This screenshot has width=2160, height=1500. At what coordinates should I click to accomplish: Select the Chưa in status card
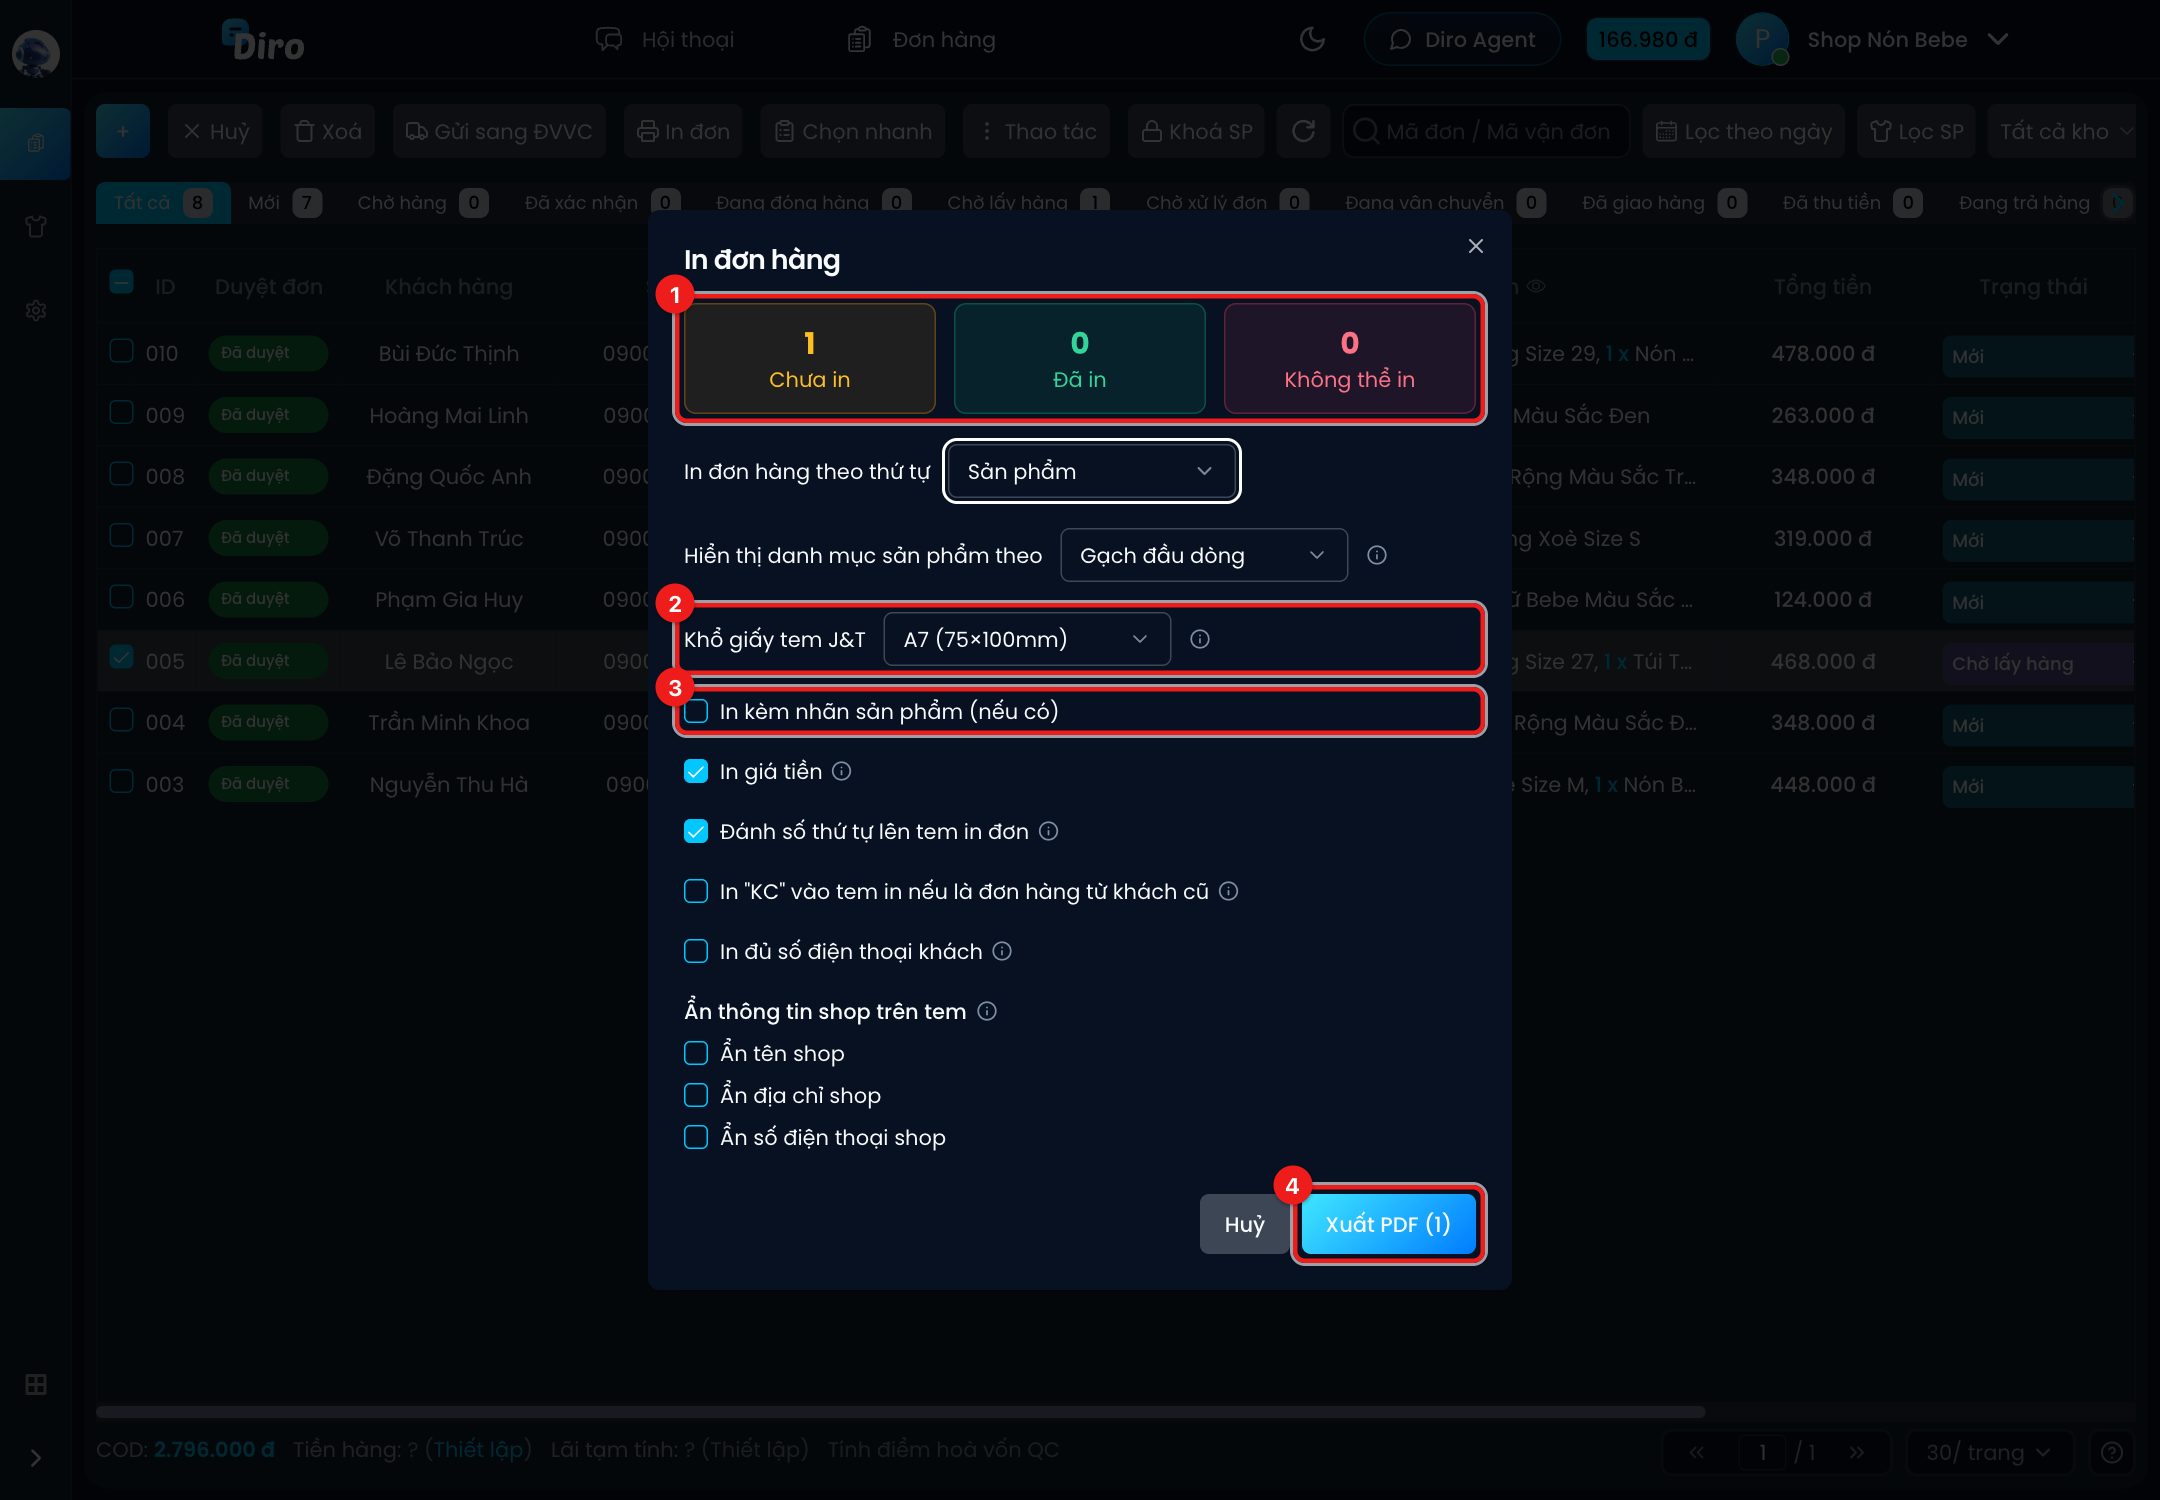coord(809,359)
